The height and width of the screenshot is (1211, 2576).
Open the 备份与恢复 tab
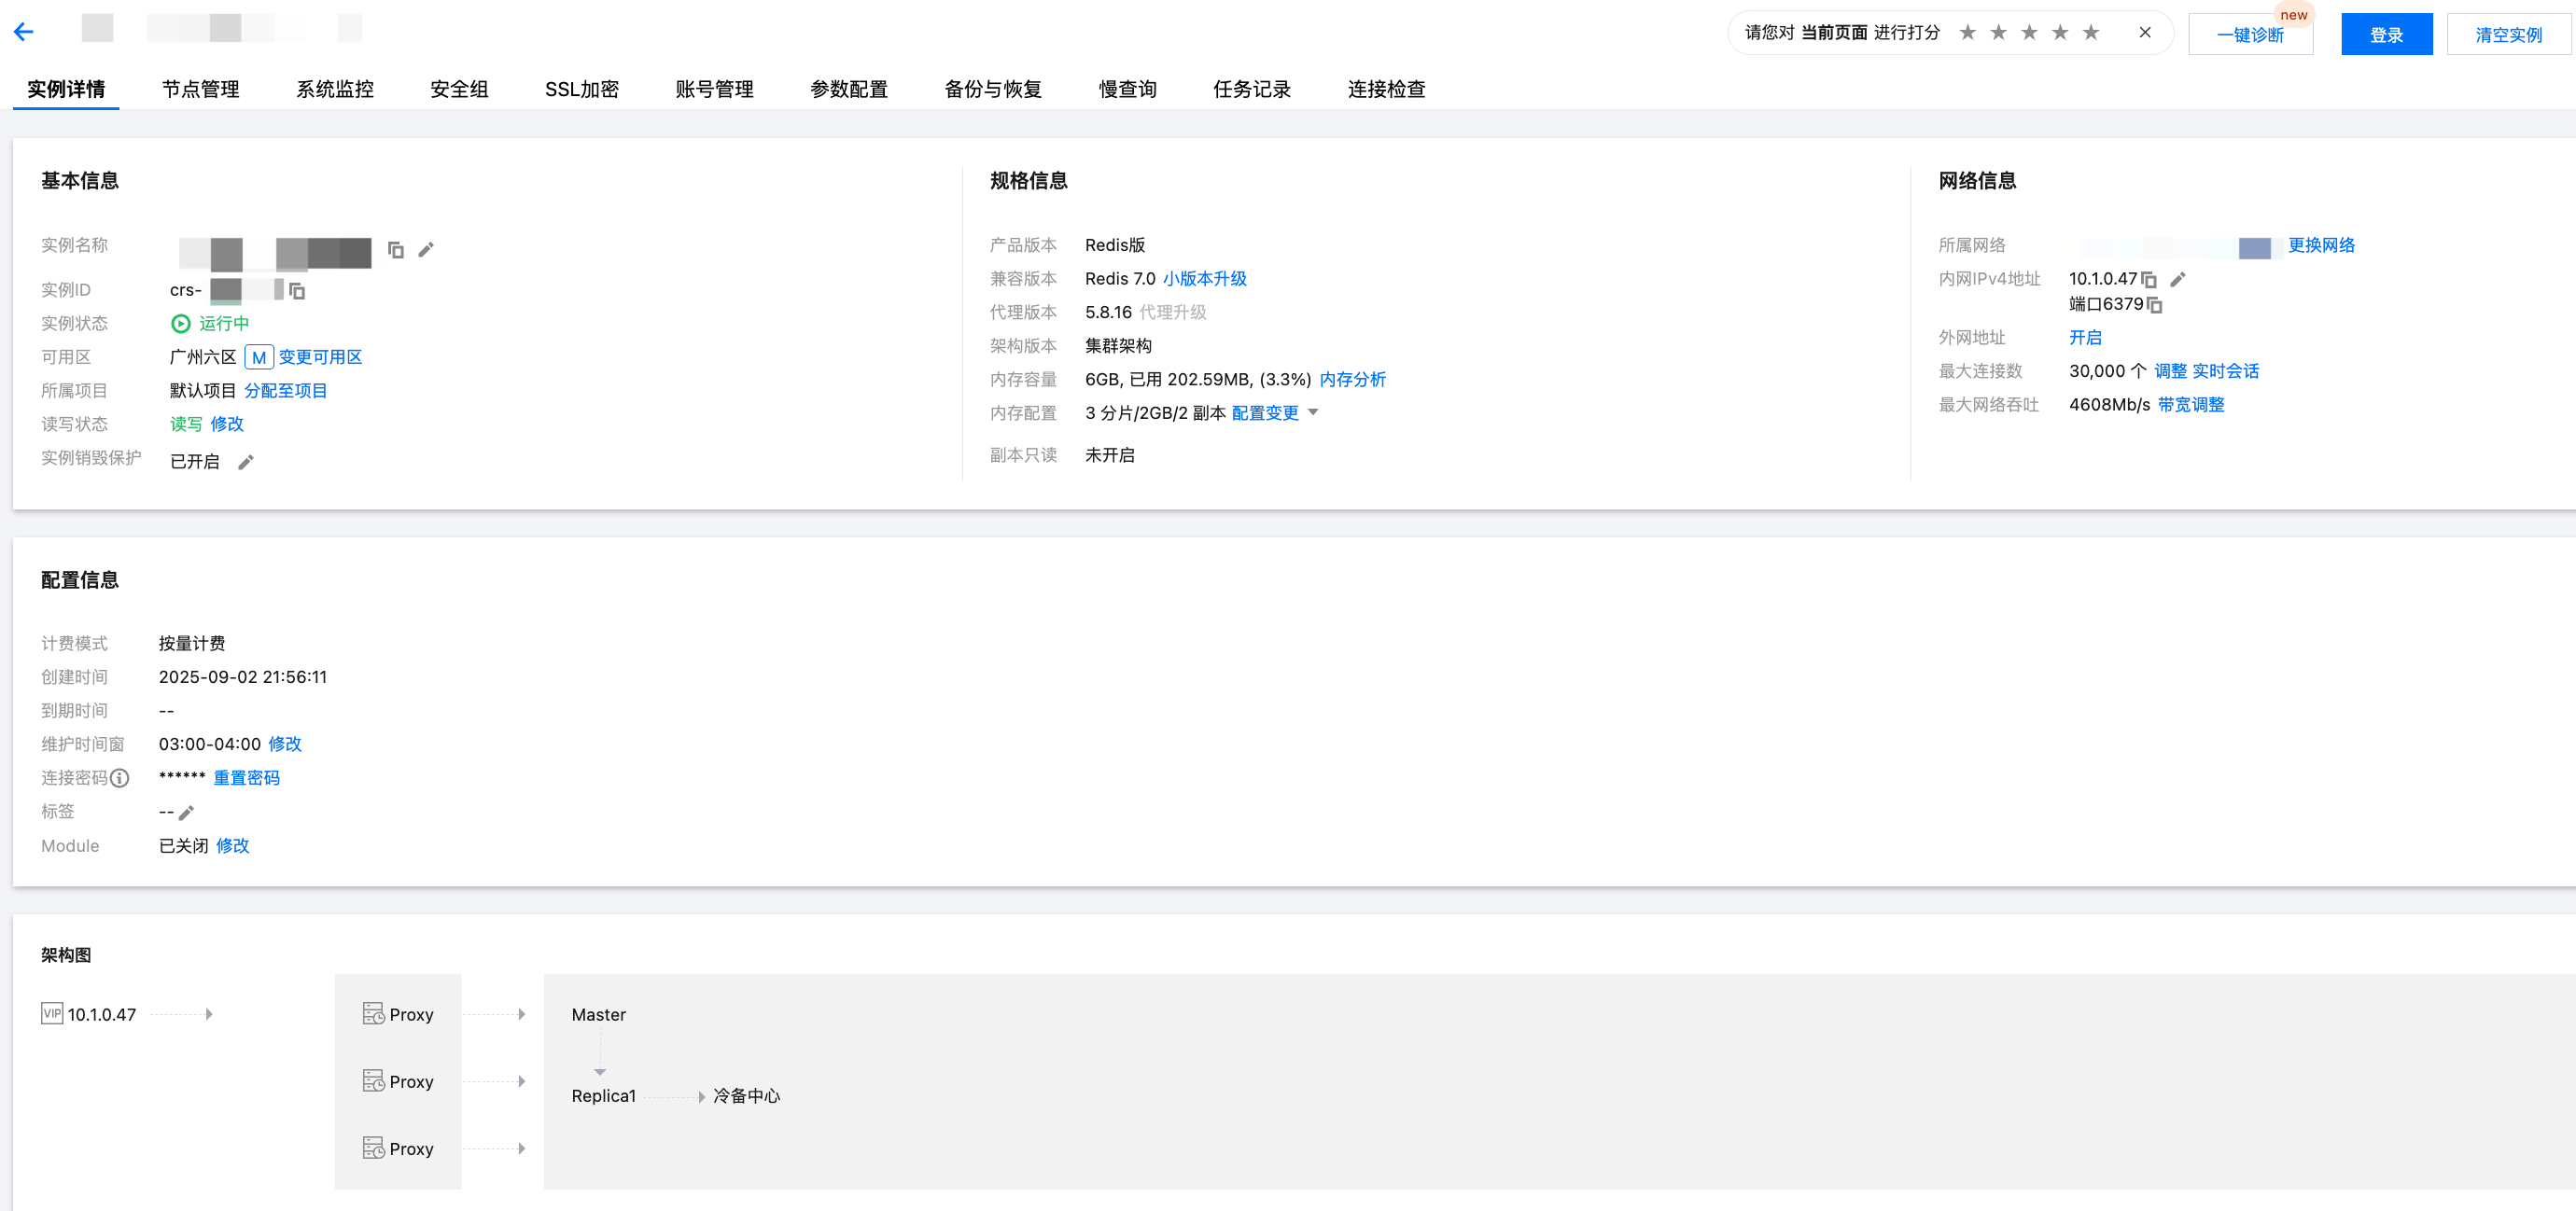[x=993, y=89]
